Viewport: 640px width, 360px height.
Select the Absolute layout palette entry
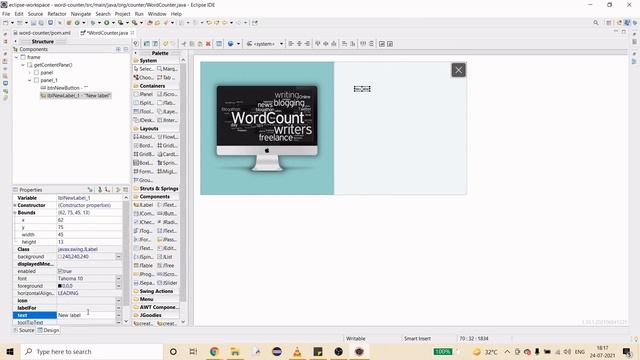pos(144,137)
